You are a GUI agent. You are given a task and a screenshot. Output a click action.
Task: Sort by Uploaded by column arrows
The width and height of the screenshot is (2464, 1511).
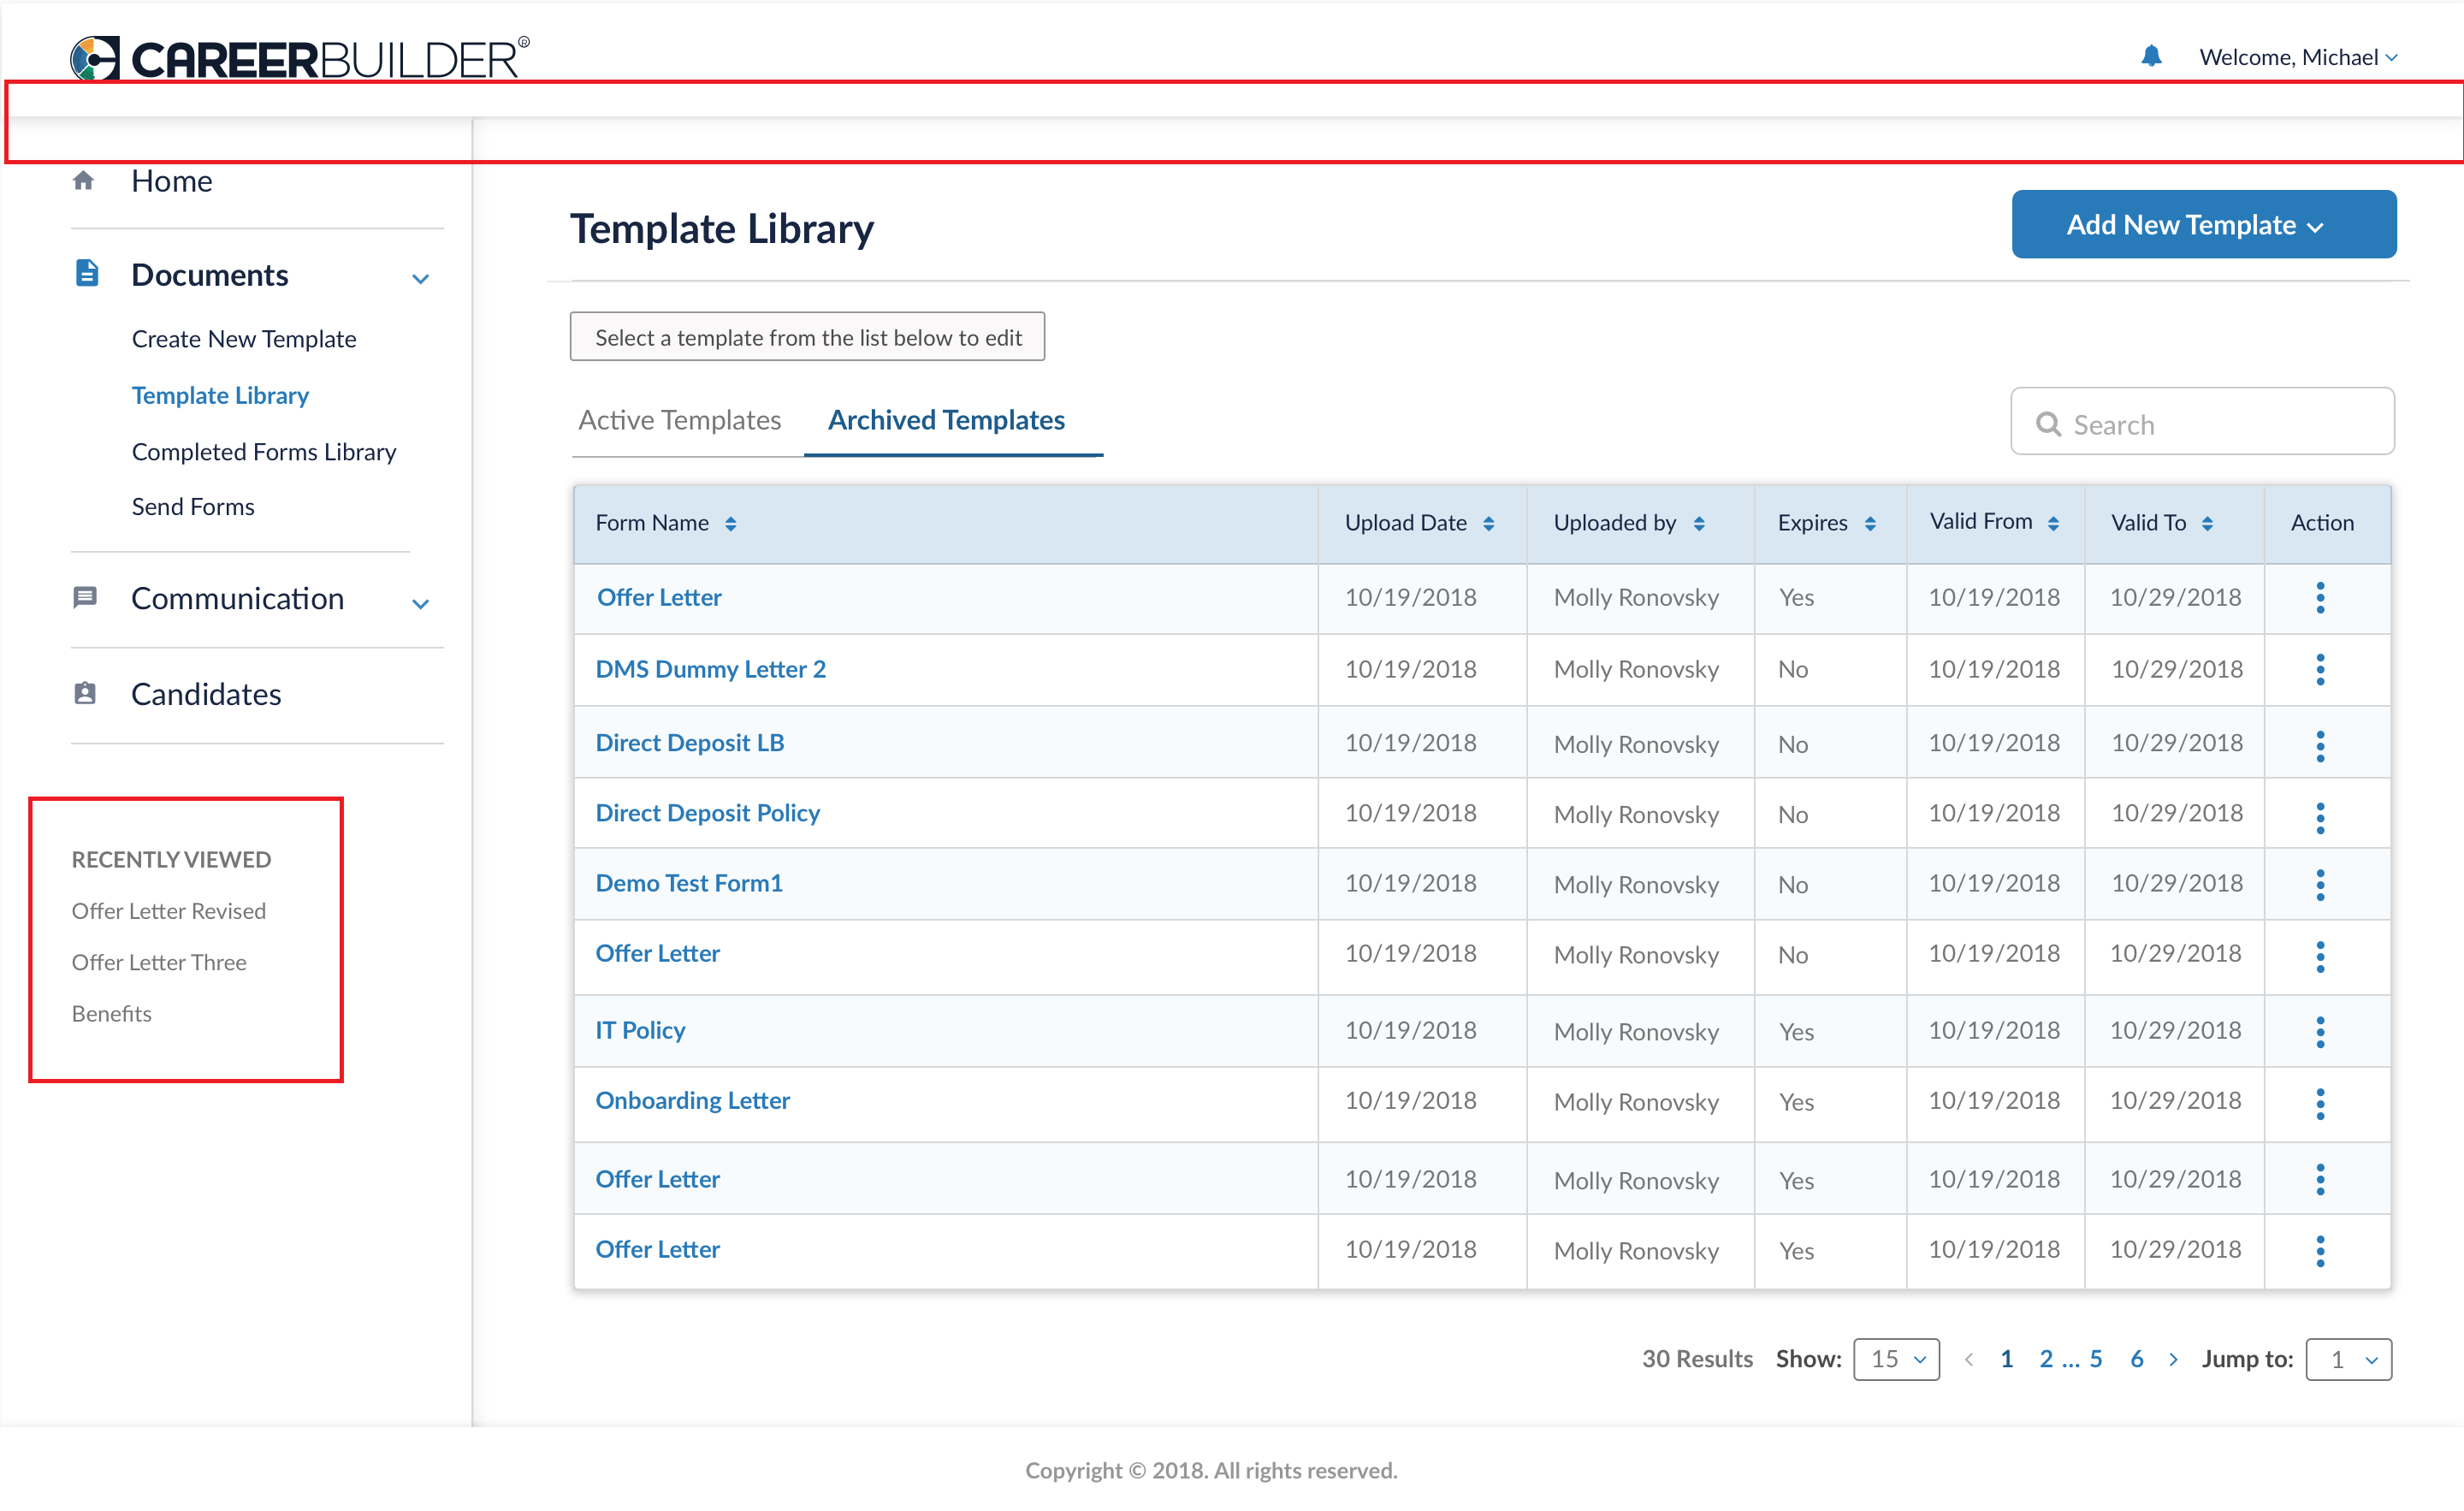pos(1699,524)
